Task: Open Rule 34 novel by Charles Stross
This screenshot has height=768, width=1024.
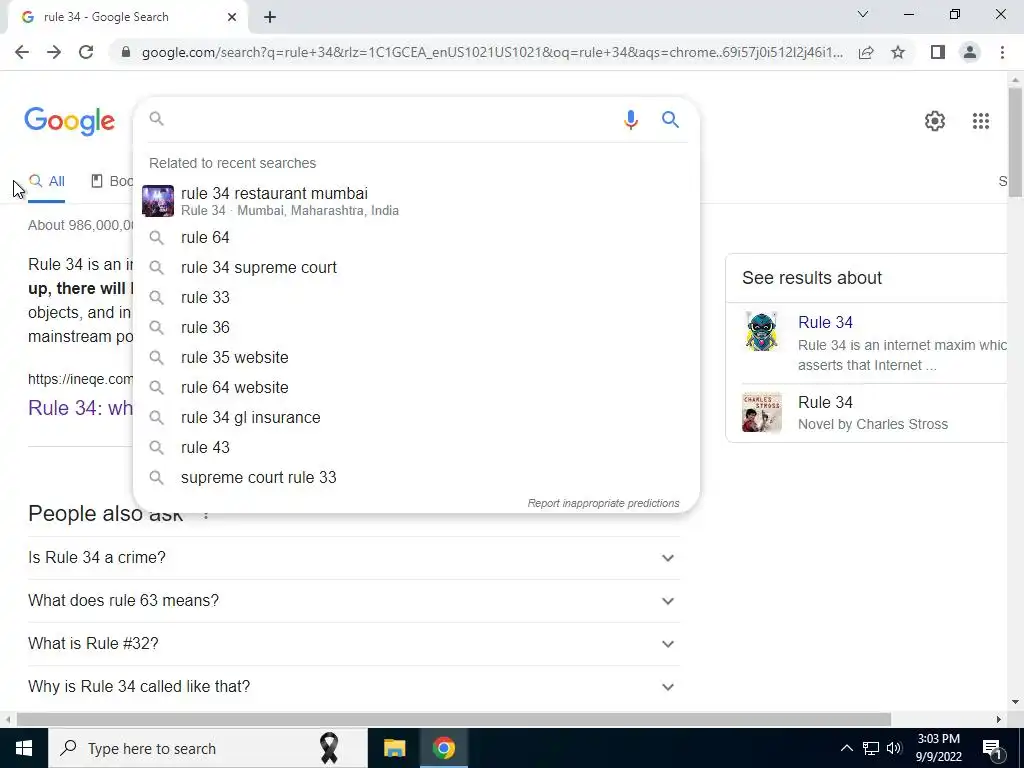Action: pyautogui.click(x=825, y=402)
